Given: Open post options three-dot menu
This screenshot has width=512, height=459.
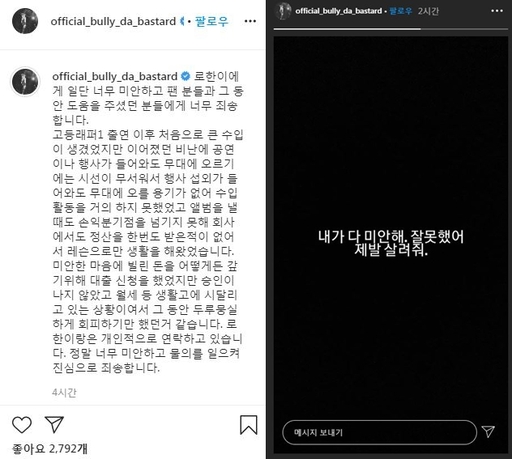Looking at the screenshot, I should 250,21.
